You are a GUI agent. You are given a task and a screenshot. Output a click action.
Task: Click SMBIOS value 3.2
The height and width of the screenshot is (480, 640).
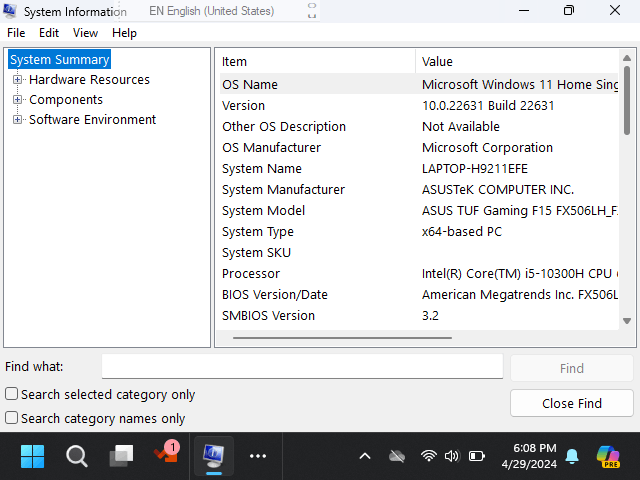(x=430, y=316)
